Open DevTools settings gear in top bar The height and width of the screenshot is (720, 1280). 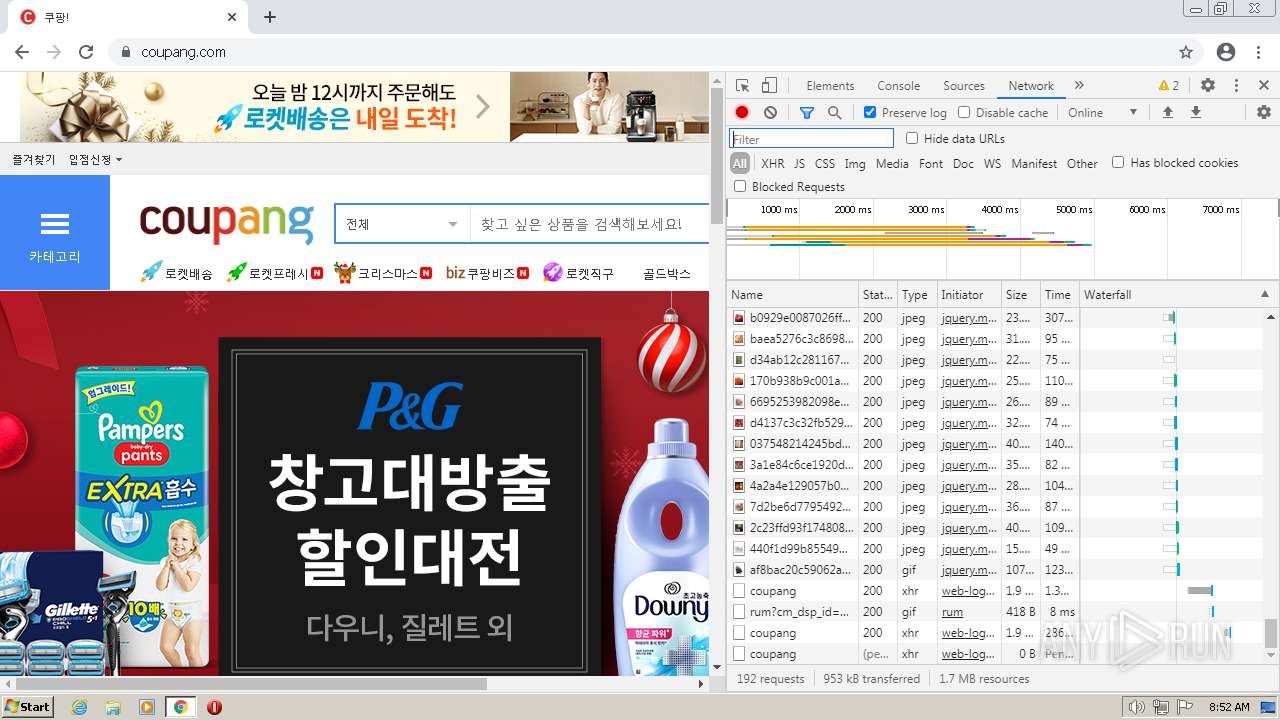(1208, 86)
